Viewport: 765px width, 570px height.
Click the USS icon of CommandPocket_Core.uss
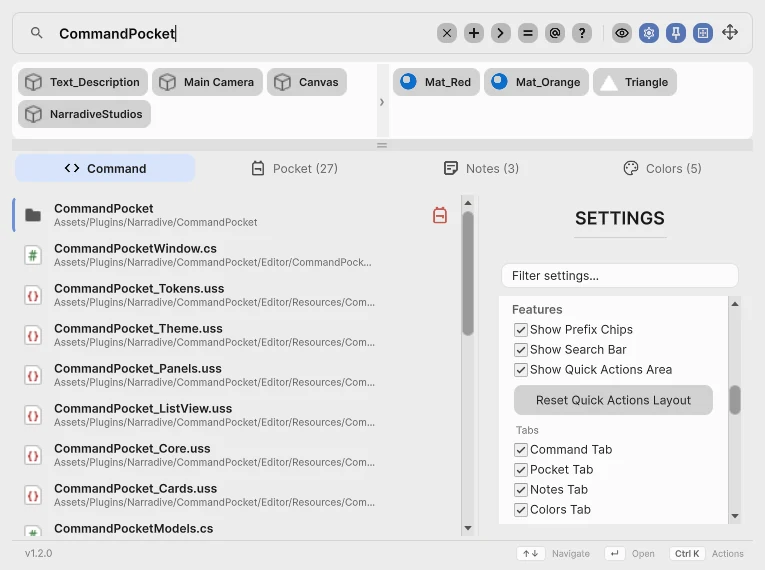[33, 455]
